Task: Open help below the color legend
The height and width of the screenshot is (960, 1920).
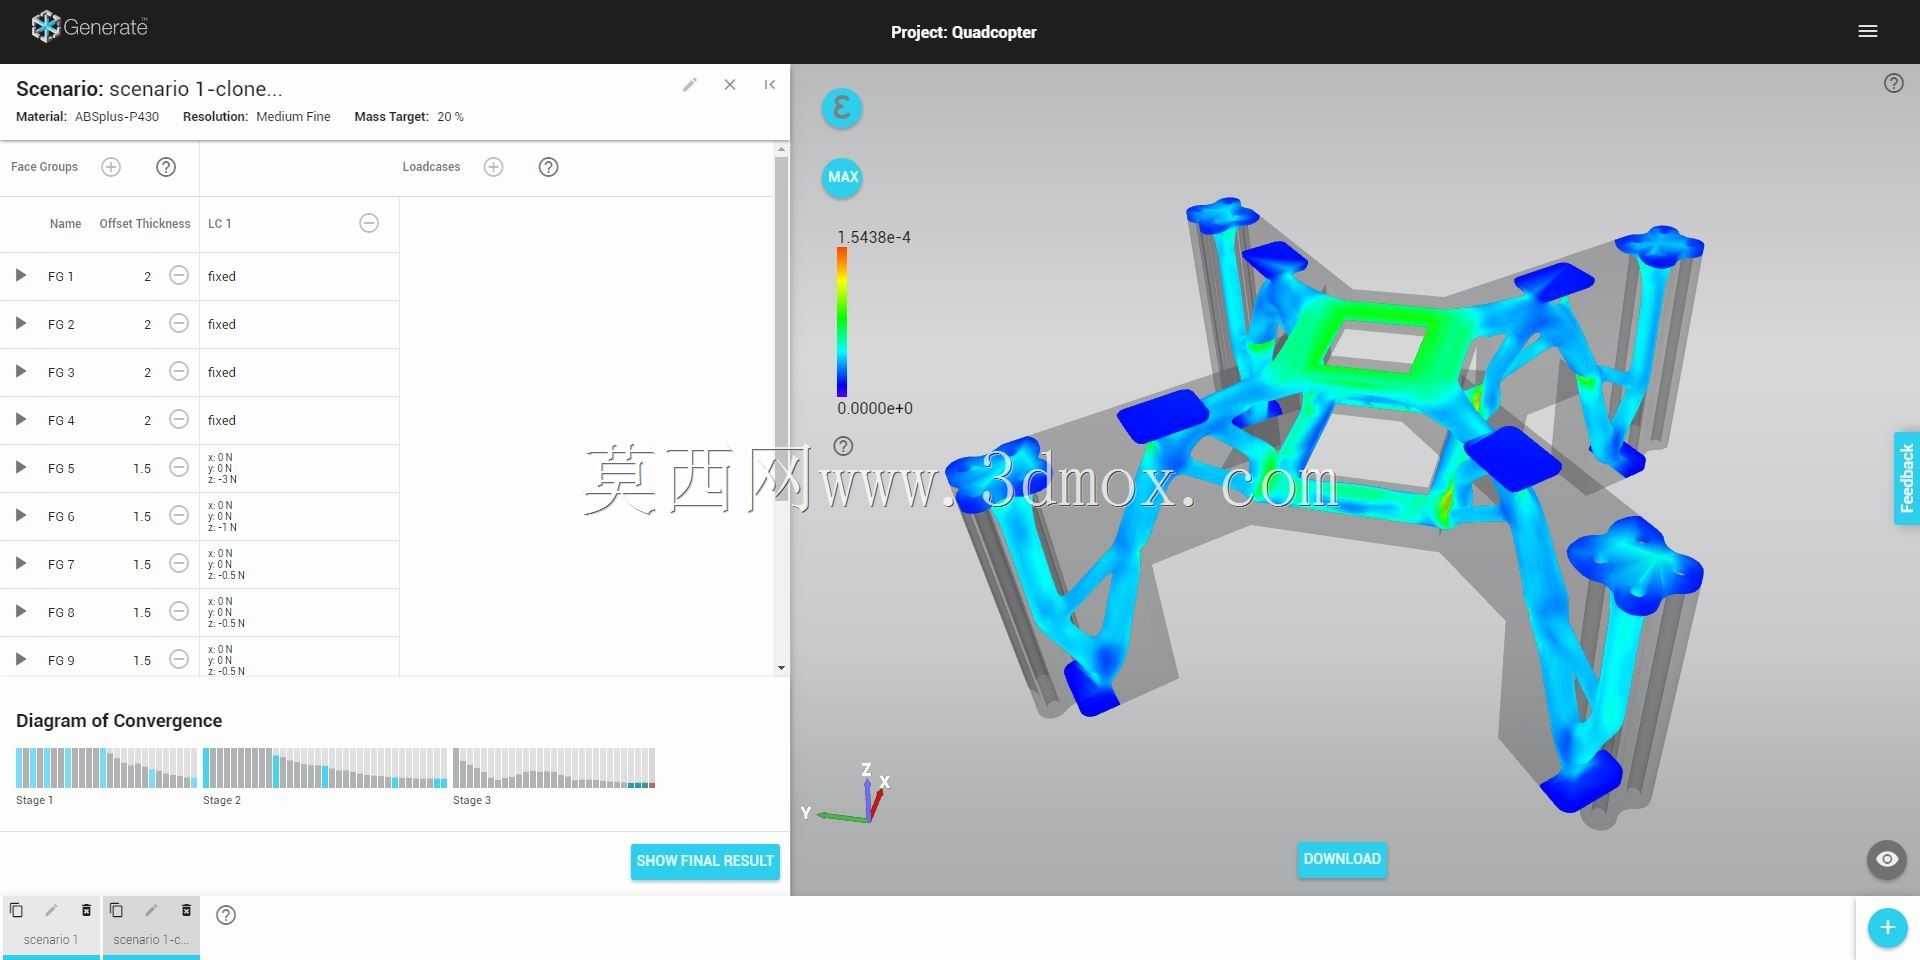Action: (843, 446)
